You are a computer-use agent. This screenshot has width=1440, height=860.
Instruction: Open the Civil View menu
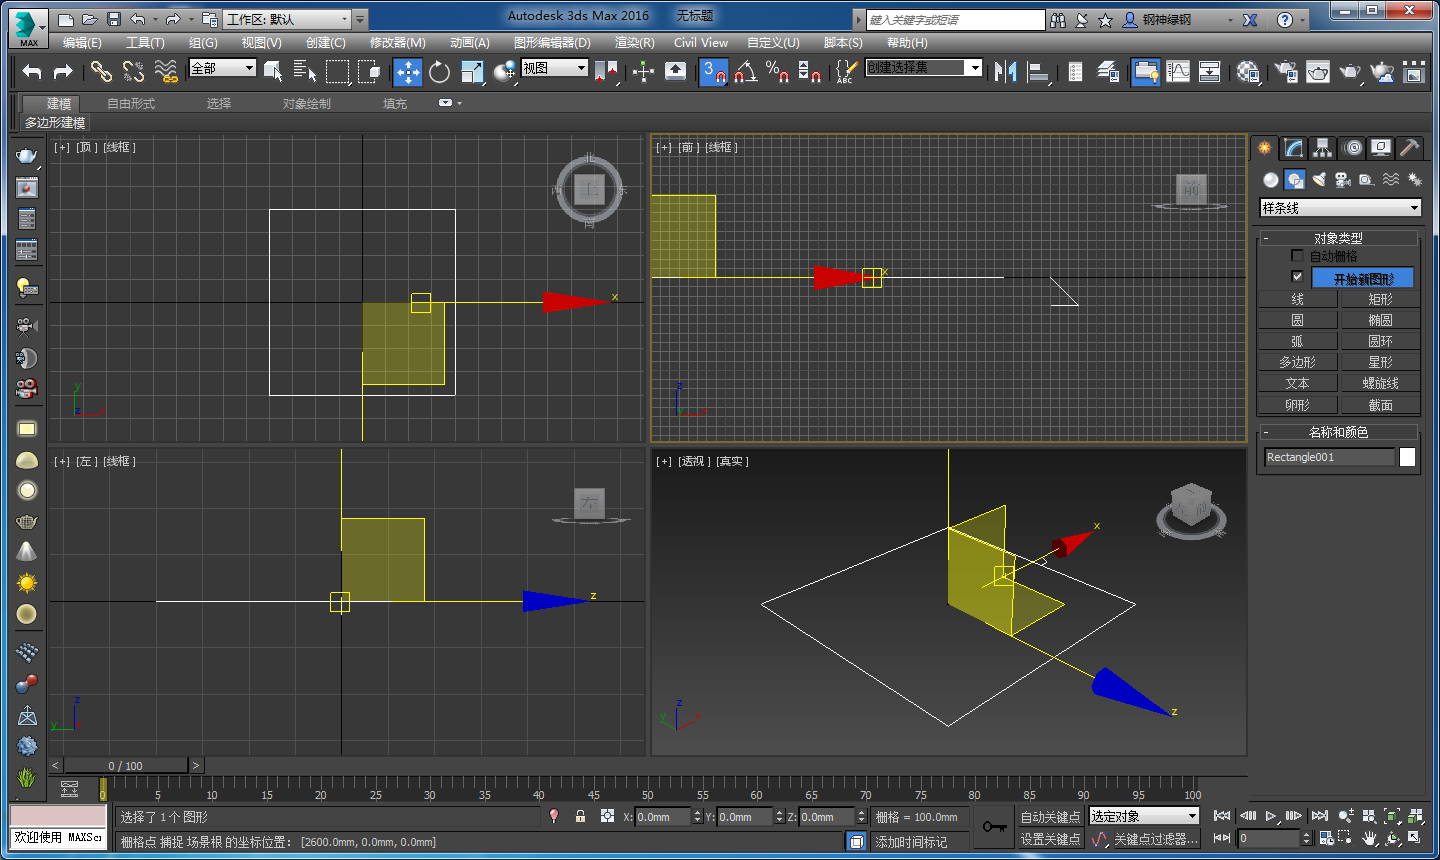700,43
